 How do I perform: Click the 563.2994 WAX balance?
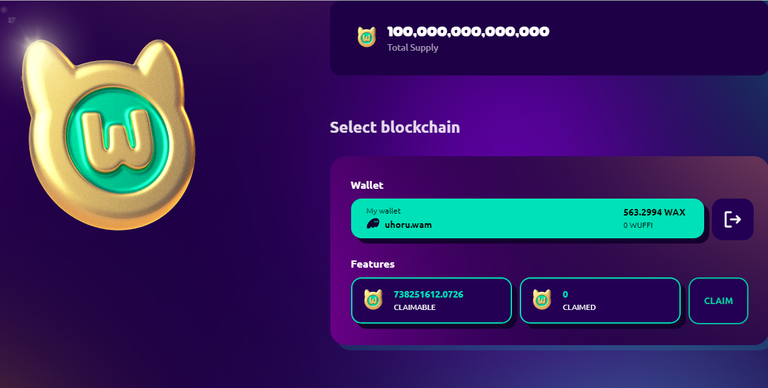[x=654, y=212]
